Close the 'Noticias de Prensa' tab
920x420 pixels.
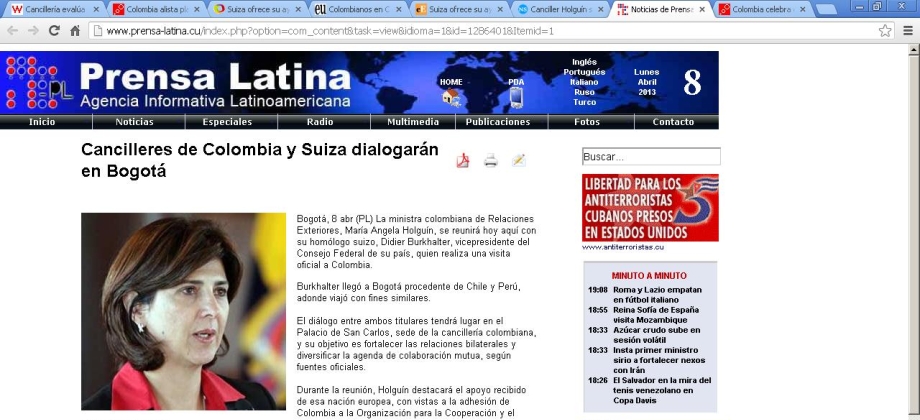pyautogui.click(x=702, y=9)
